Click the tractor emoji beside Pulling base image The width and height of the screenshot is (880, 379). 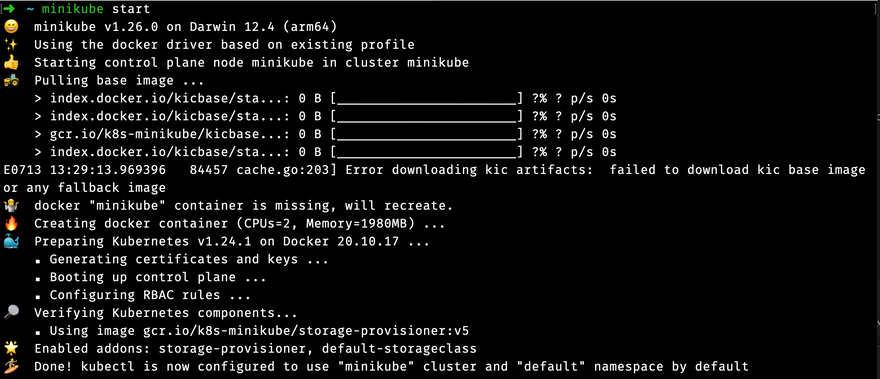(x=11, y=80)
